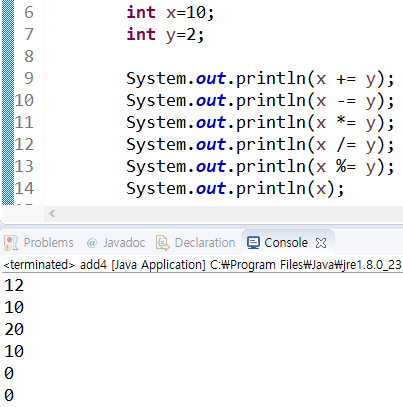Click line number 7 in the gutter

pyautogui.click(x=29, y=34)
